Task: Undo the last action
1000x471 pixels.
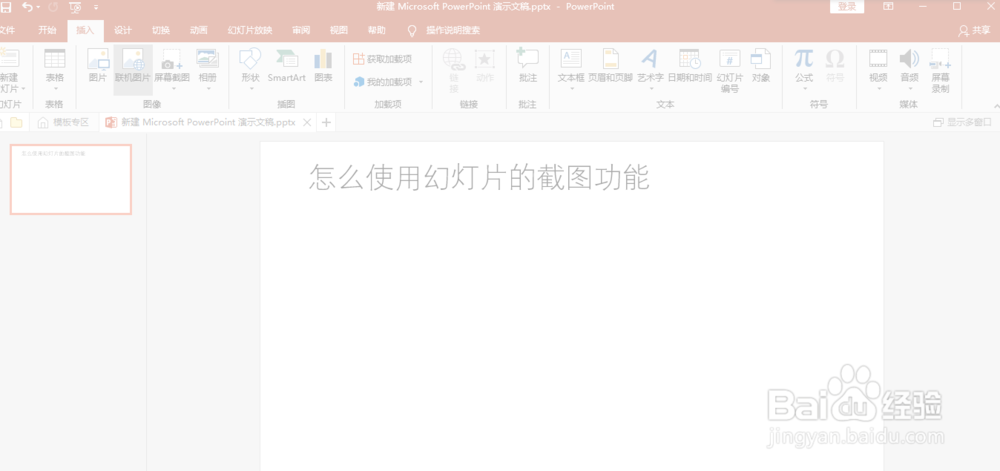Action: [27, 7]
